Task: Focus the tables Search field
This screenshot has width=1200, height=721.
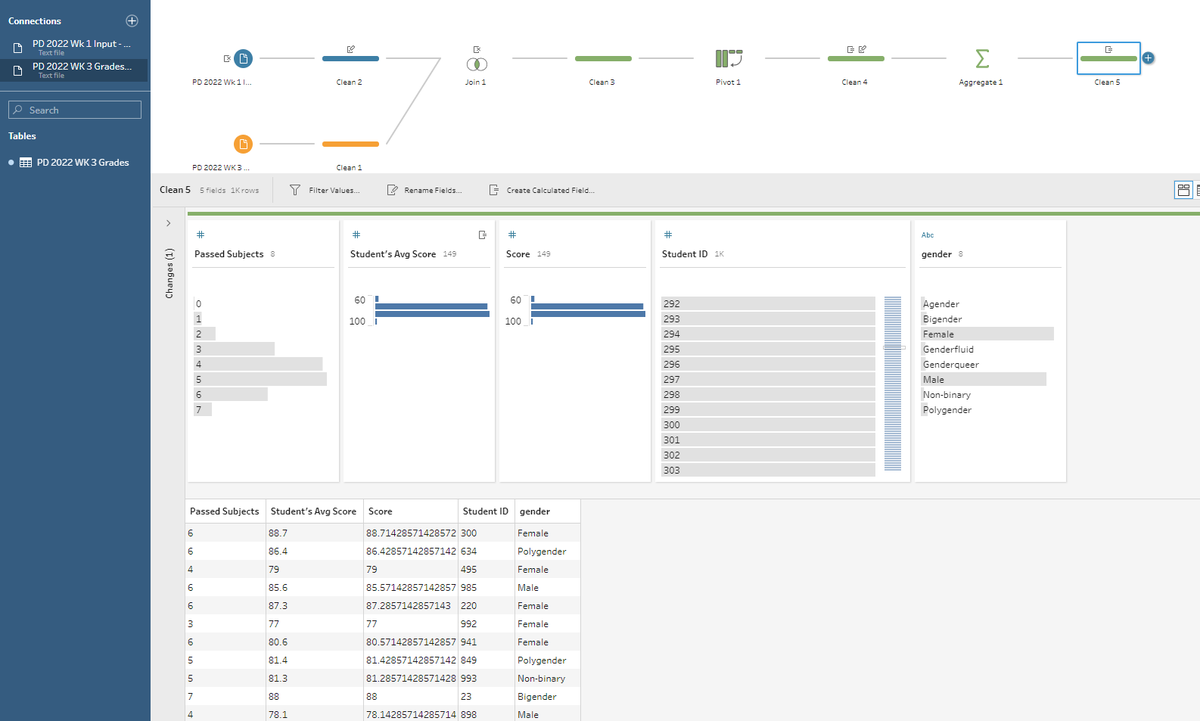Action: click(75, 110)
